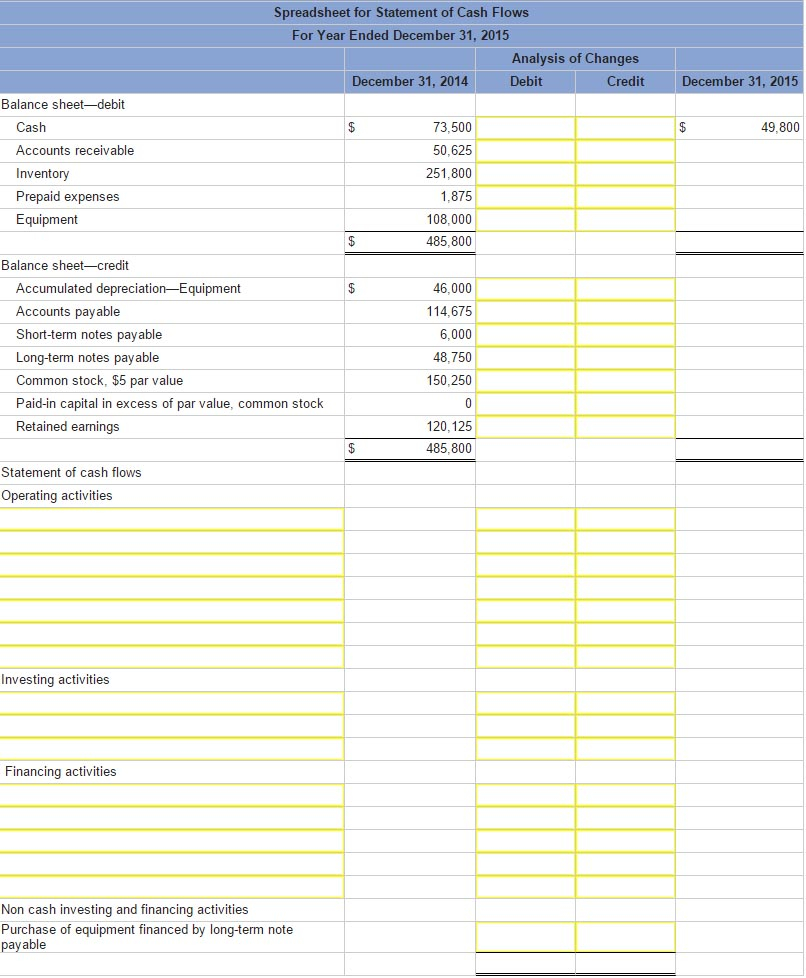Viewport: 806px width, 978px height.
Task: Select Short-term notes payable Credit cell
Action: point(625,335)
